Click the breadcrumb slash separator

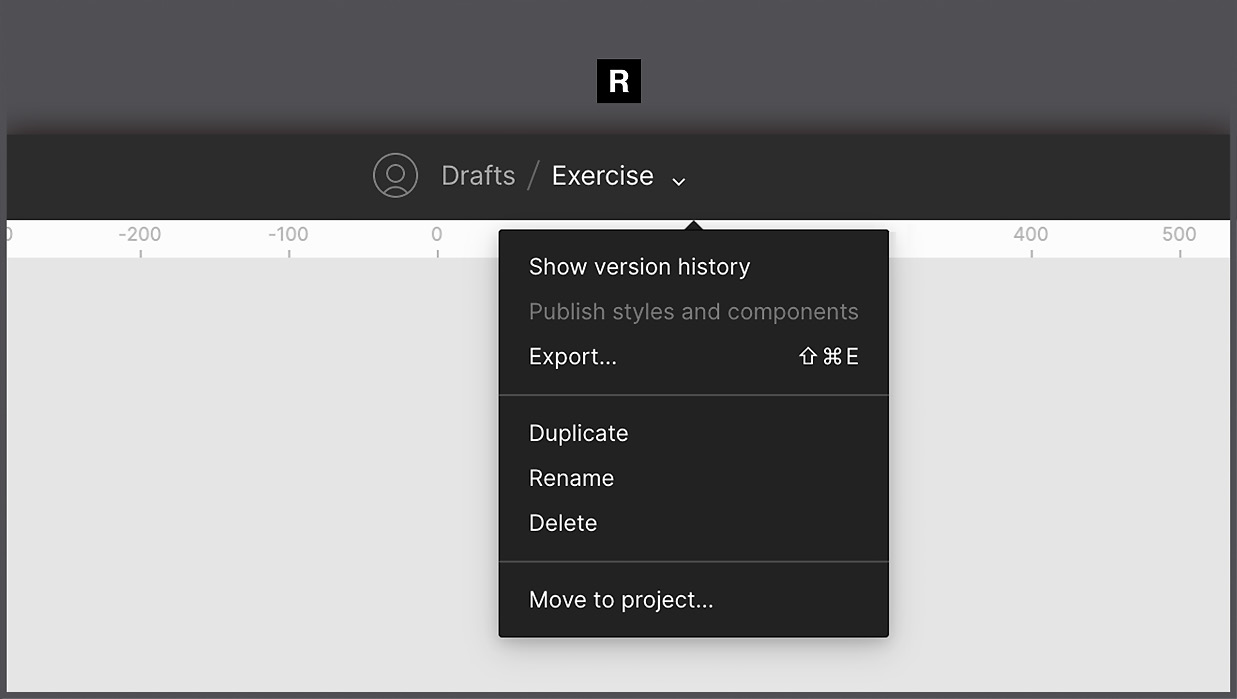pos(533,175)
